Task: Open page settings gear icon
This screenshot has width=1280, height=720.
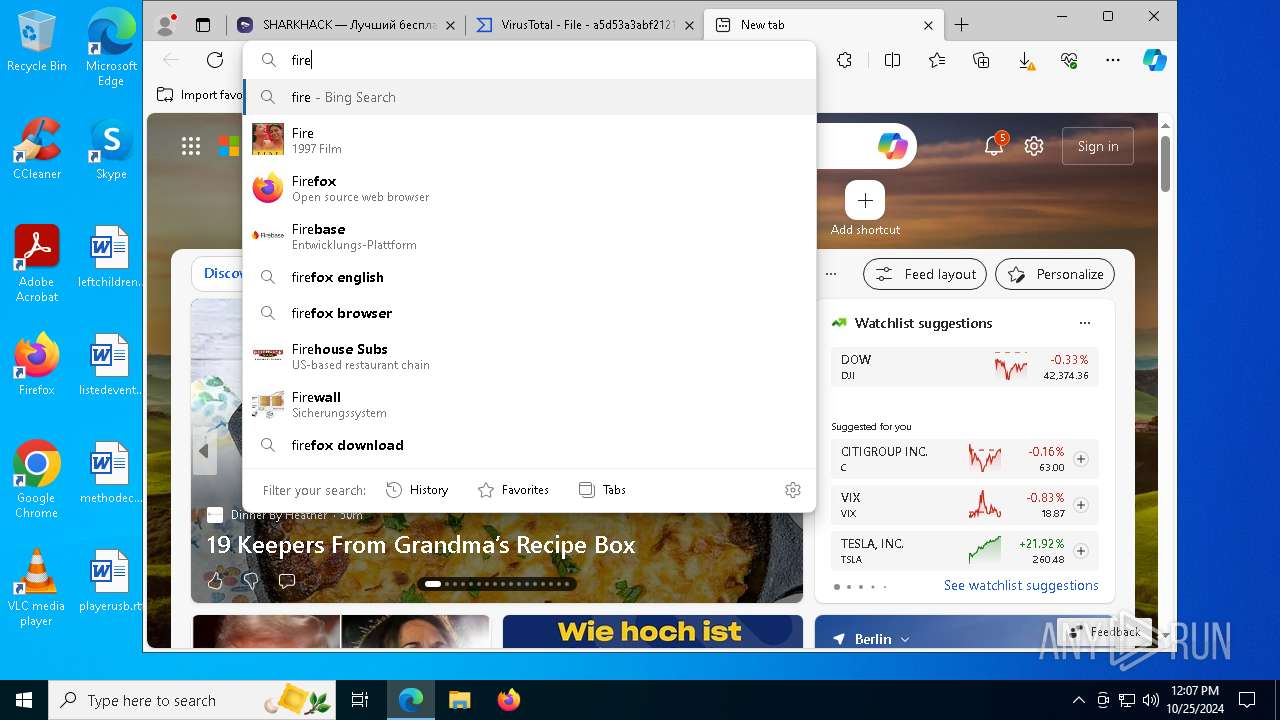Action: pyautogui.click(x=1034, y=146)
